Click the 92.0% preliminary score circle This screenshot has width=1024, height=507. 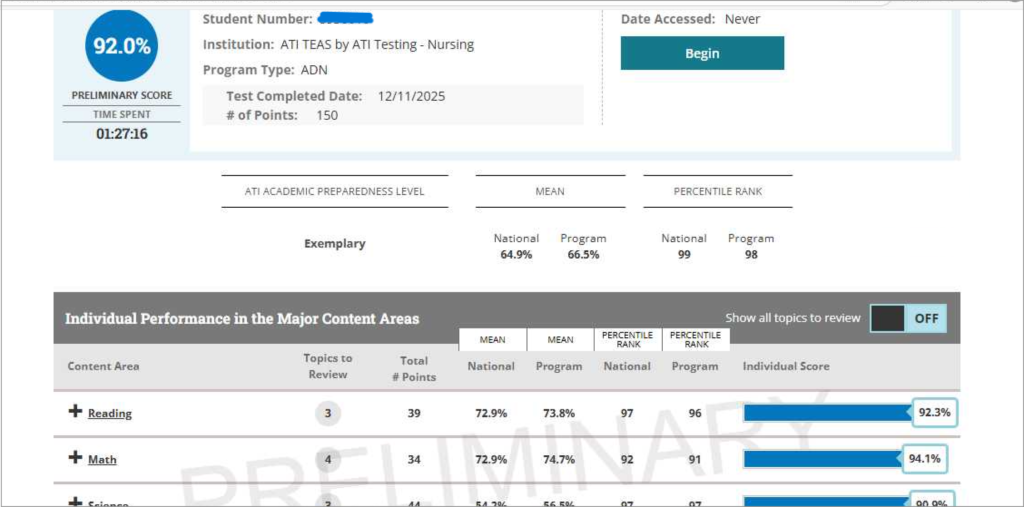point(122,46)
